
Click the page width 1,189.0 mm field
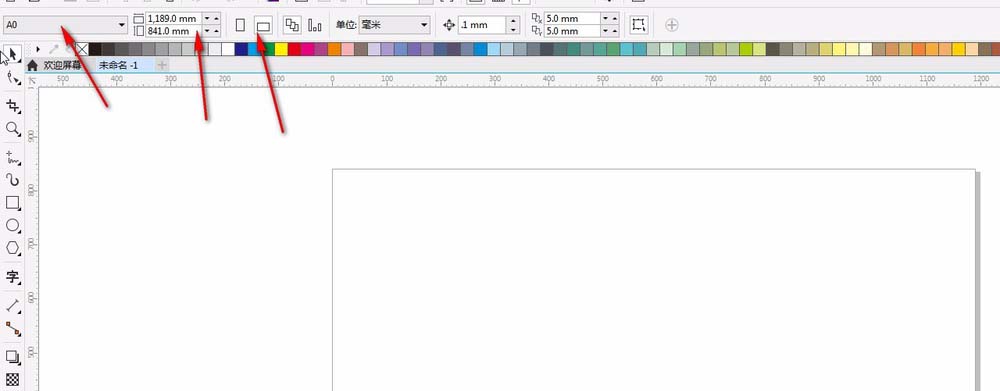[173, 18]
